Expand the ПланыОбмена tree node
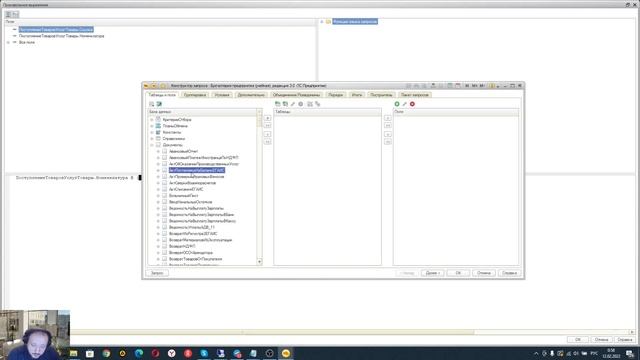Screen dimensions: 640x360 pyautogui.click(x=152, y=126)
